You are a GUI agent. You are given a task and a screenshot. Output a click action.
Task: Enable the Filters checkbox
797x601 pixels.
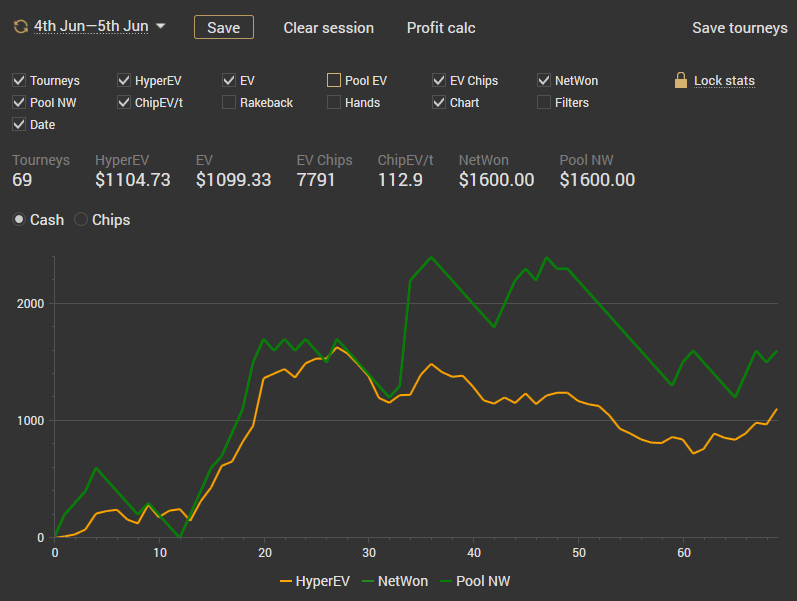click(x=544, y=102)
